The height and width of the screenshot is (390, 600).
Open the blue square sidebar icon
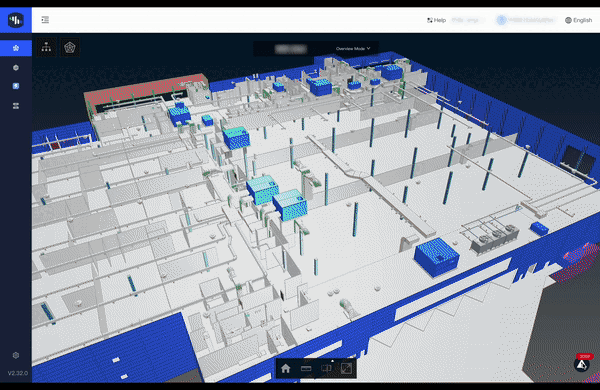pos(16,86)
